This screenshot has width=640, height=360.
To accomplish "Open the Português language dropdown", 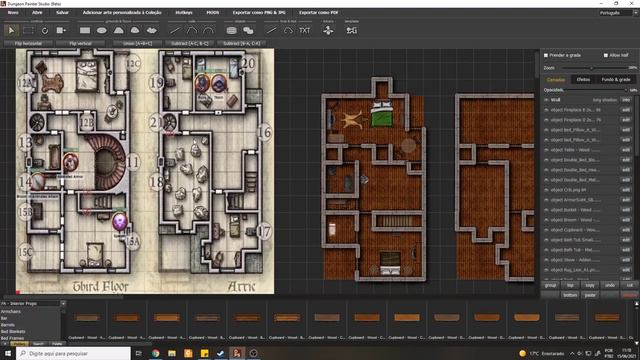I will pos(618,13).
